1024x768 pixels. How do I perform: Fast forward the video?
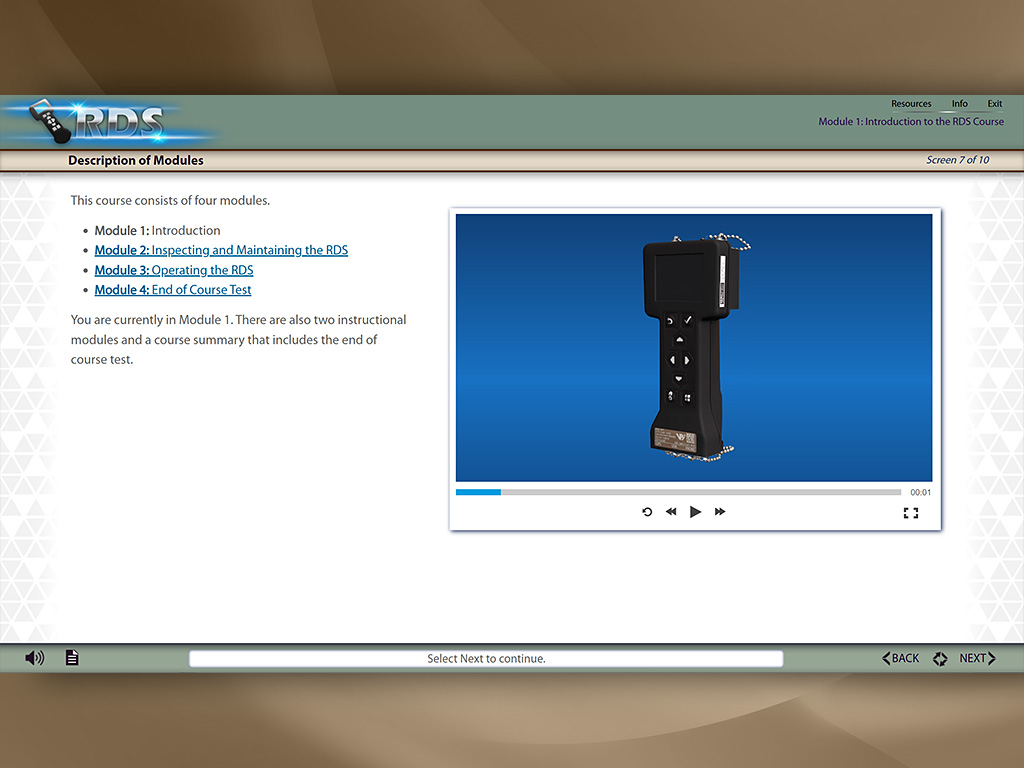point(720,512)
